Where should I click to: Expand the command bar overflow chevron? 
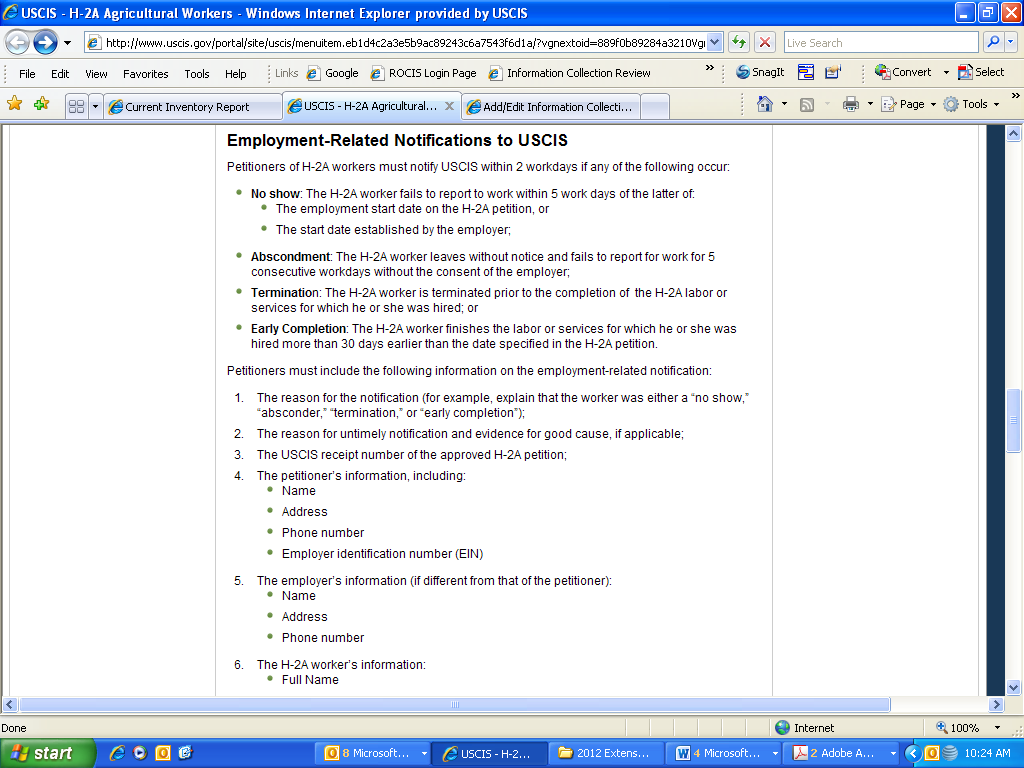(x=1016, y=96)
